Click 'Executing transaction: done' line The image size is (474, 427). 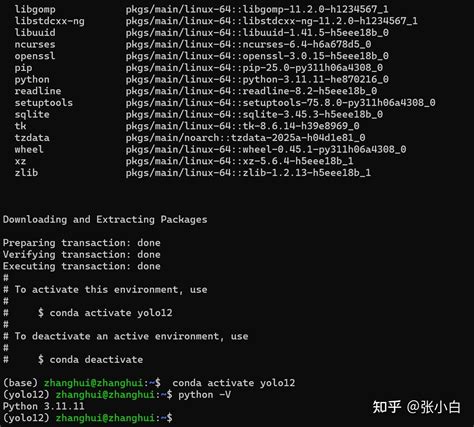pos(82,266)
